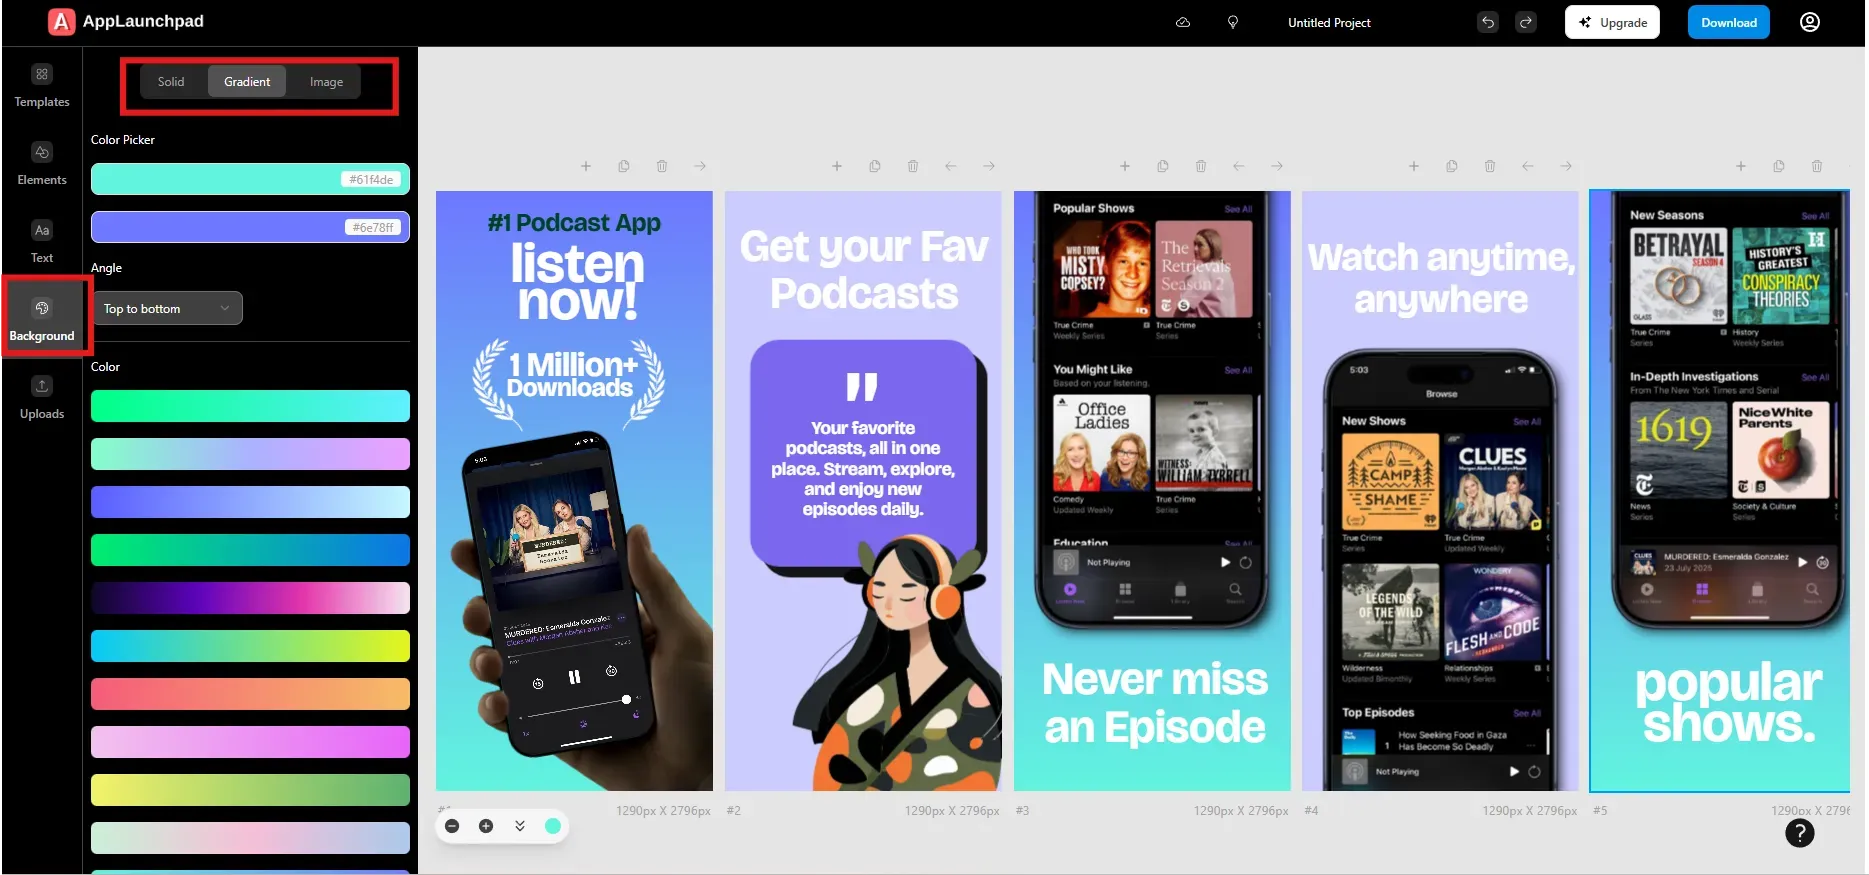
Task: Open the help question mark button
Action: (x=1800, y=833)
